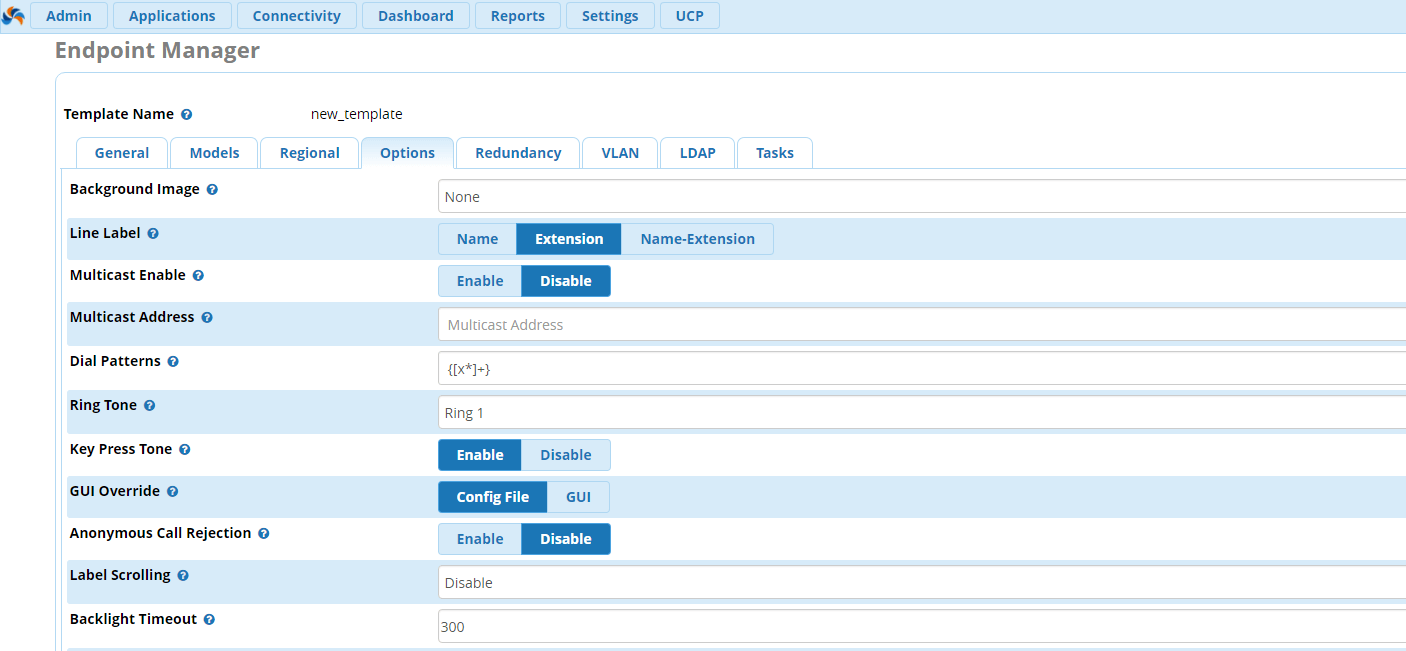
Task: Click the Ring Tone help icon
Action: click(x=150, y=406)
